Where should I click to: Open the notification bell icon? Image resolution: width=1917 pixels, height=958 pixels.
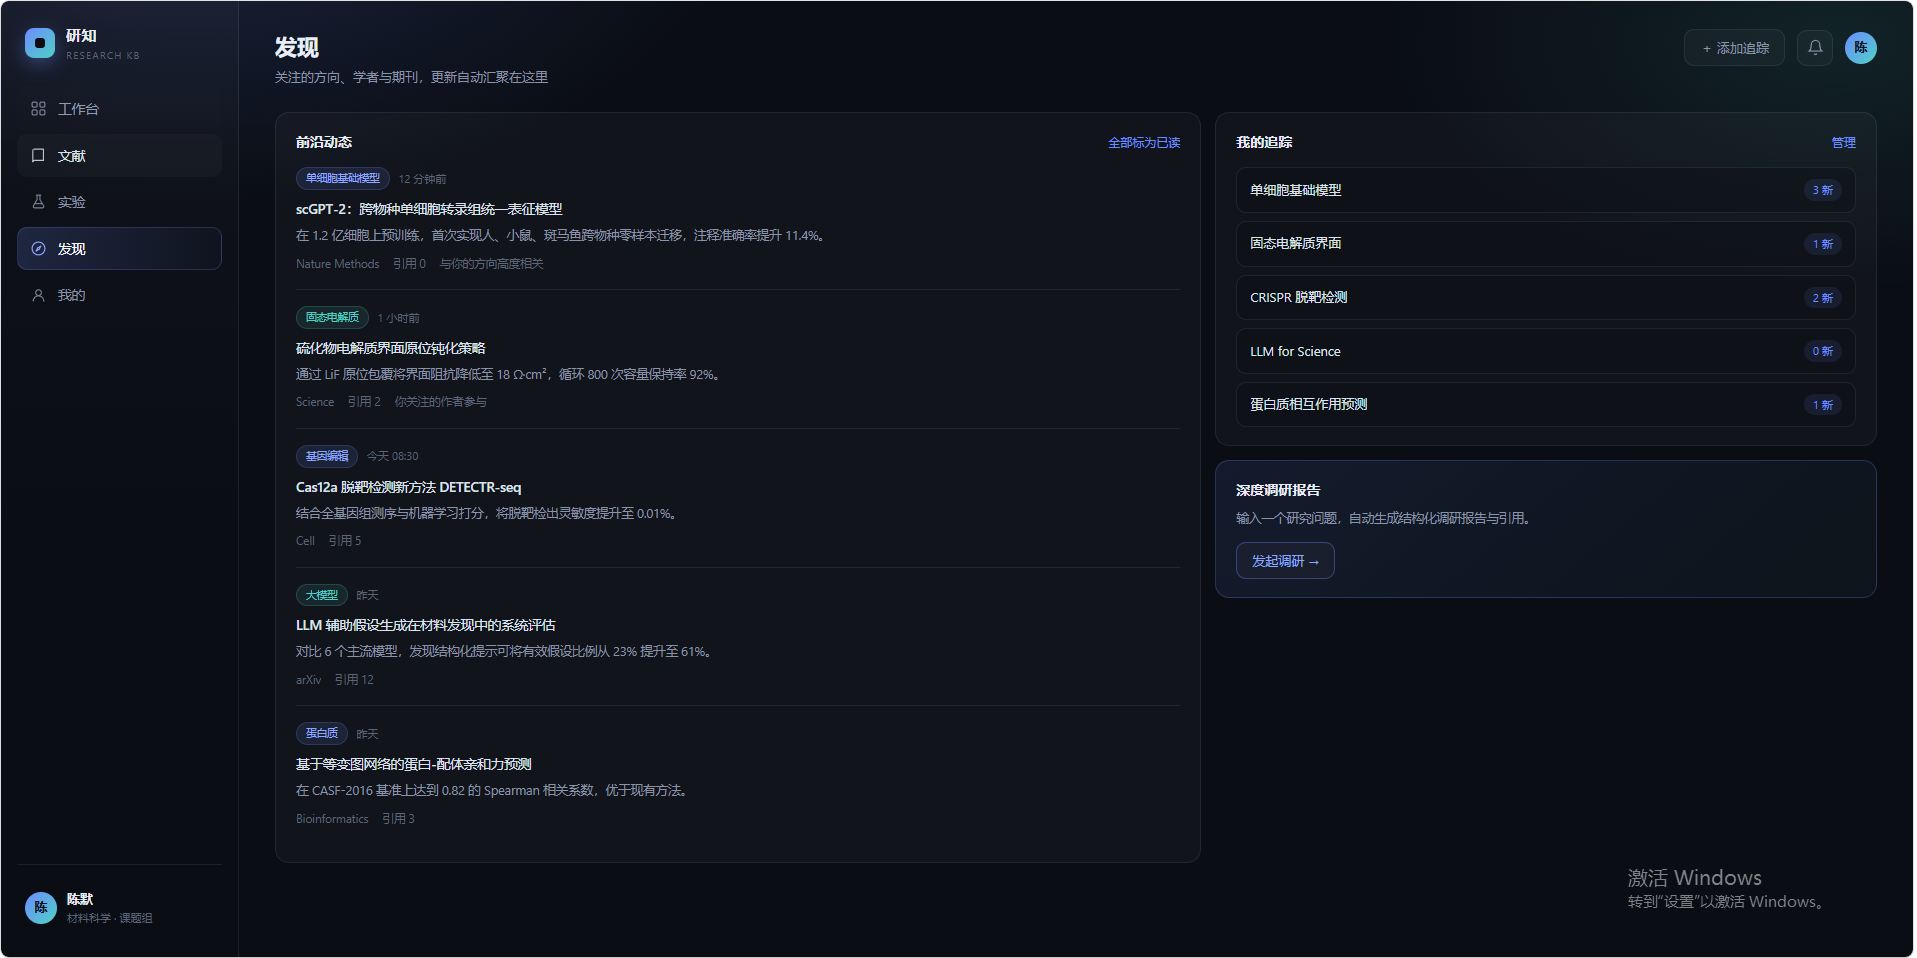tap(1815, 47)
